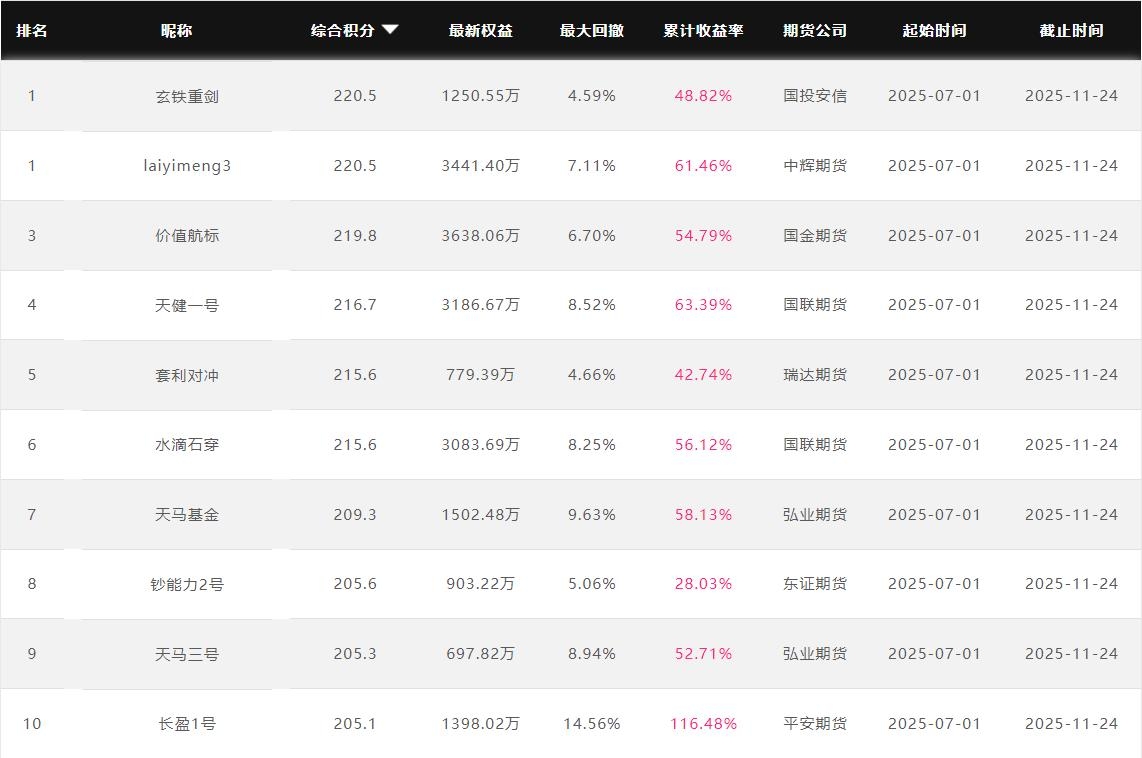
Task: Open trader 玄铁重剑 profile
Action: point(187,96)
